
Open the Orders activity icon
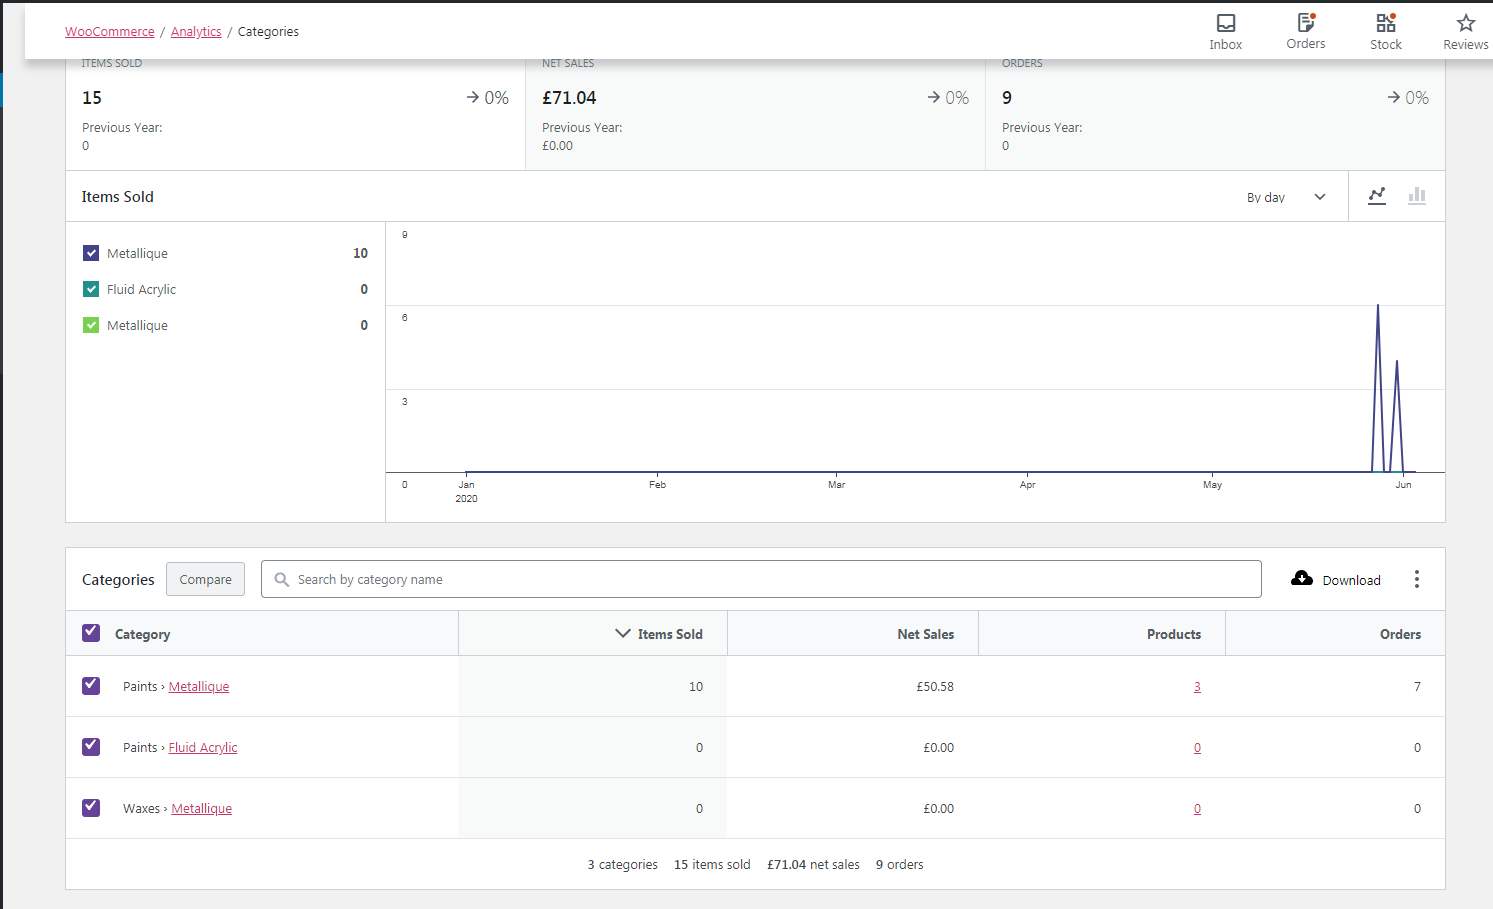click(x=1306, y=22)
